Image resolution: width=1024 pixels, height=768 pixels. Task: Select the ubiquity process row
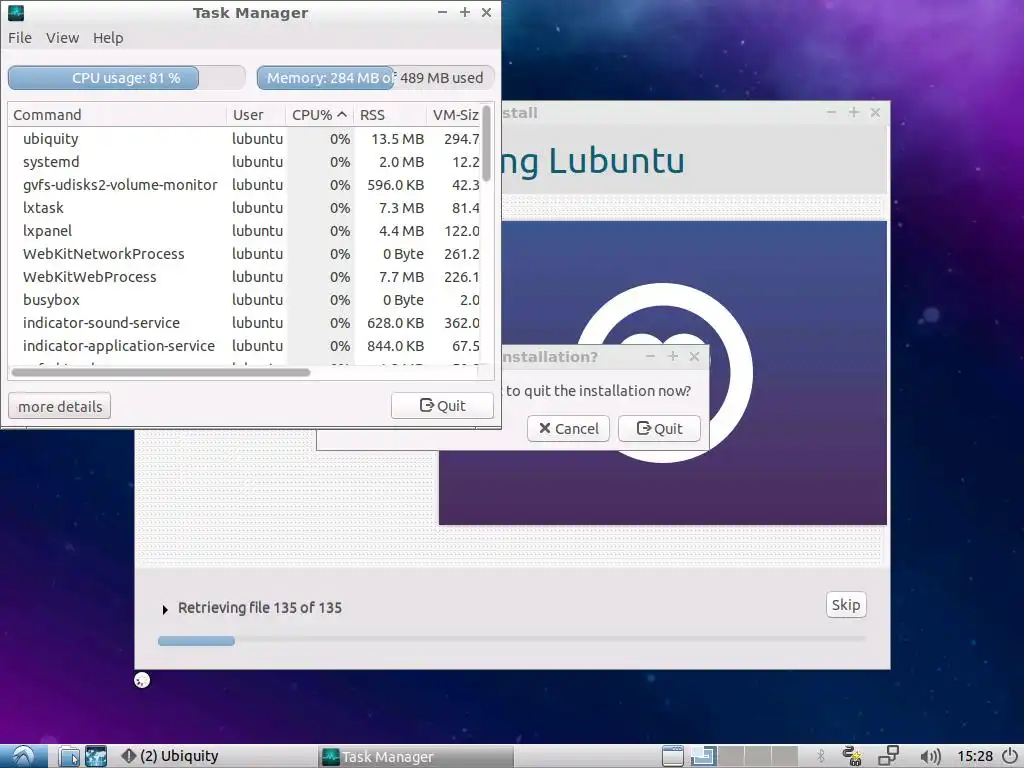point(245,139)
